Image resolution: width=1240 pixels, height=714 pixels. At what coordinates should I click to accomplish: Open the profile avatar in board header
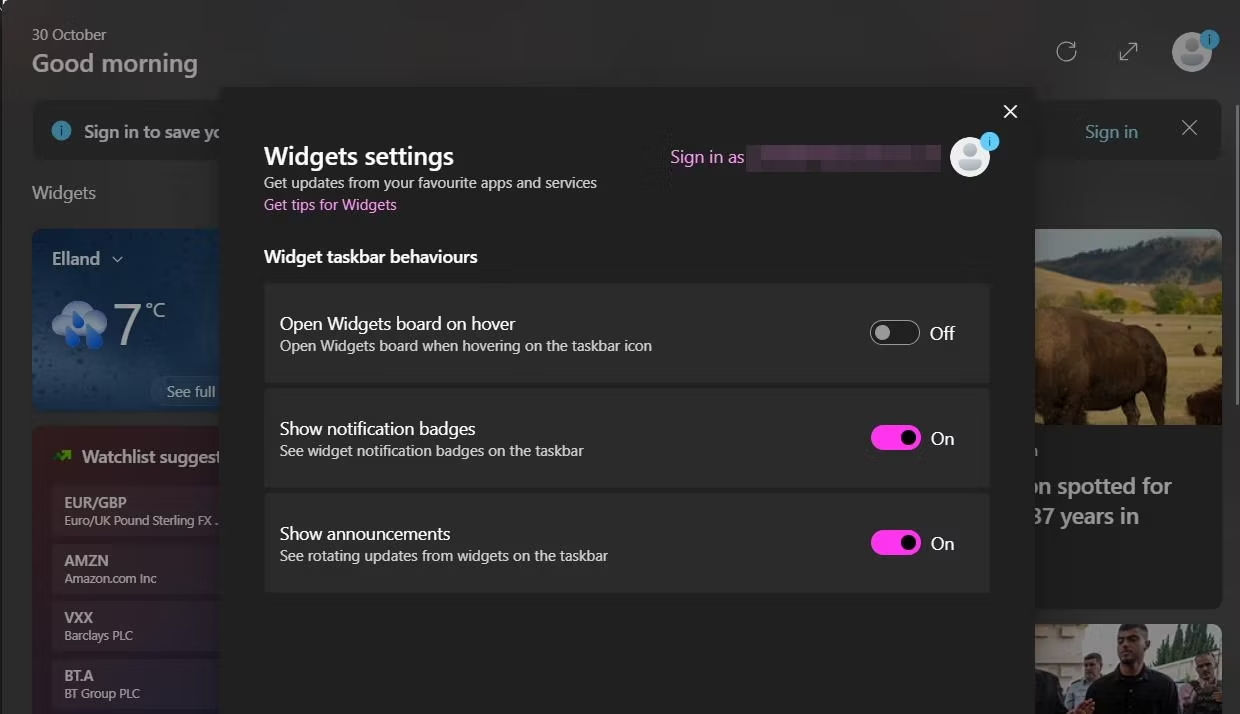pos(1192,52)
